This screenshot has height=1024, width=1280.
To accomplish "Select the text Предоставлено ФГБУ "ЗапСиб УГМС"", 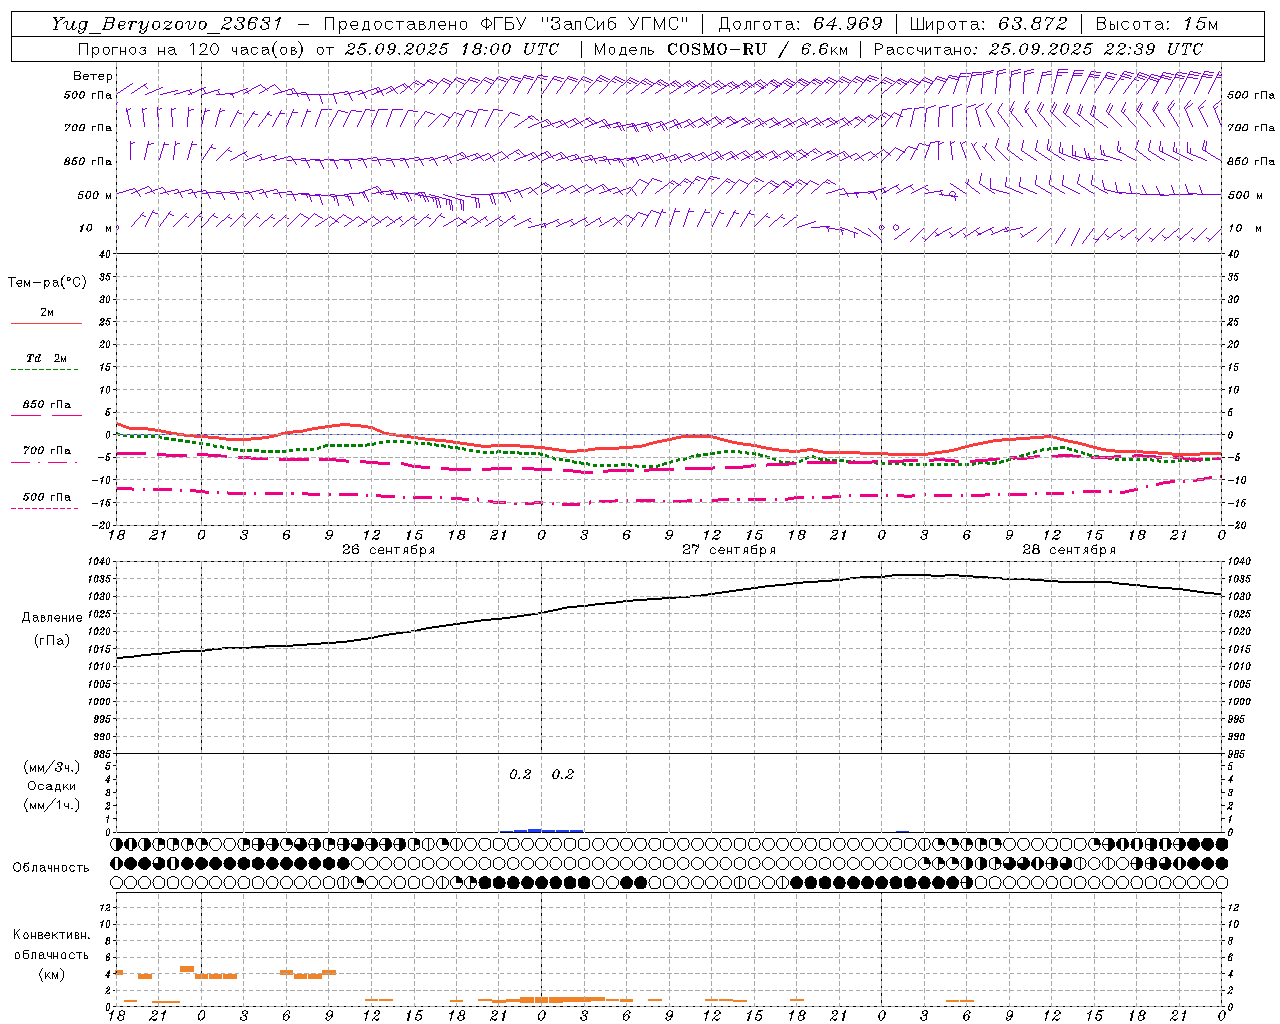I will pos(506,24).
